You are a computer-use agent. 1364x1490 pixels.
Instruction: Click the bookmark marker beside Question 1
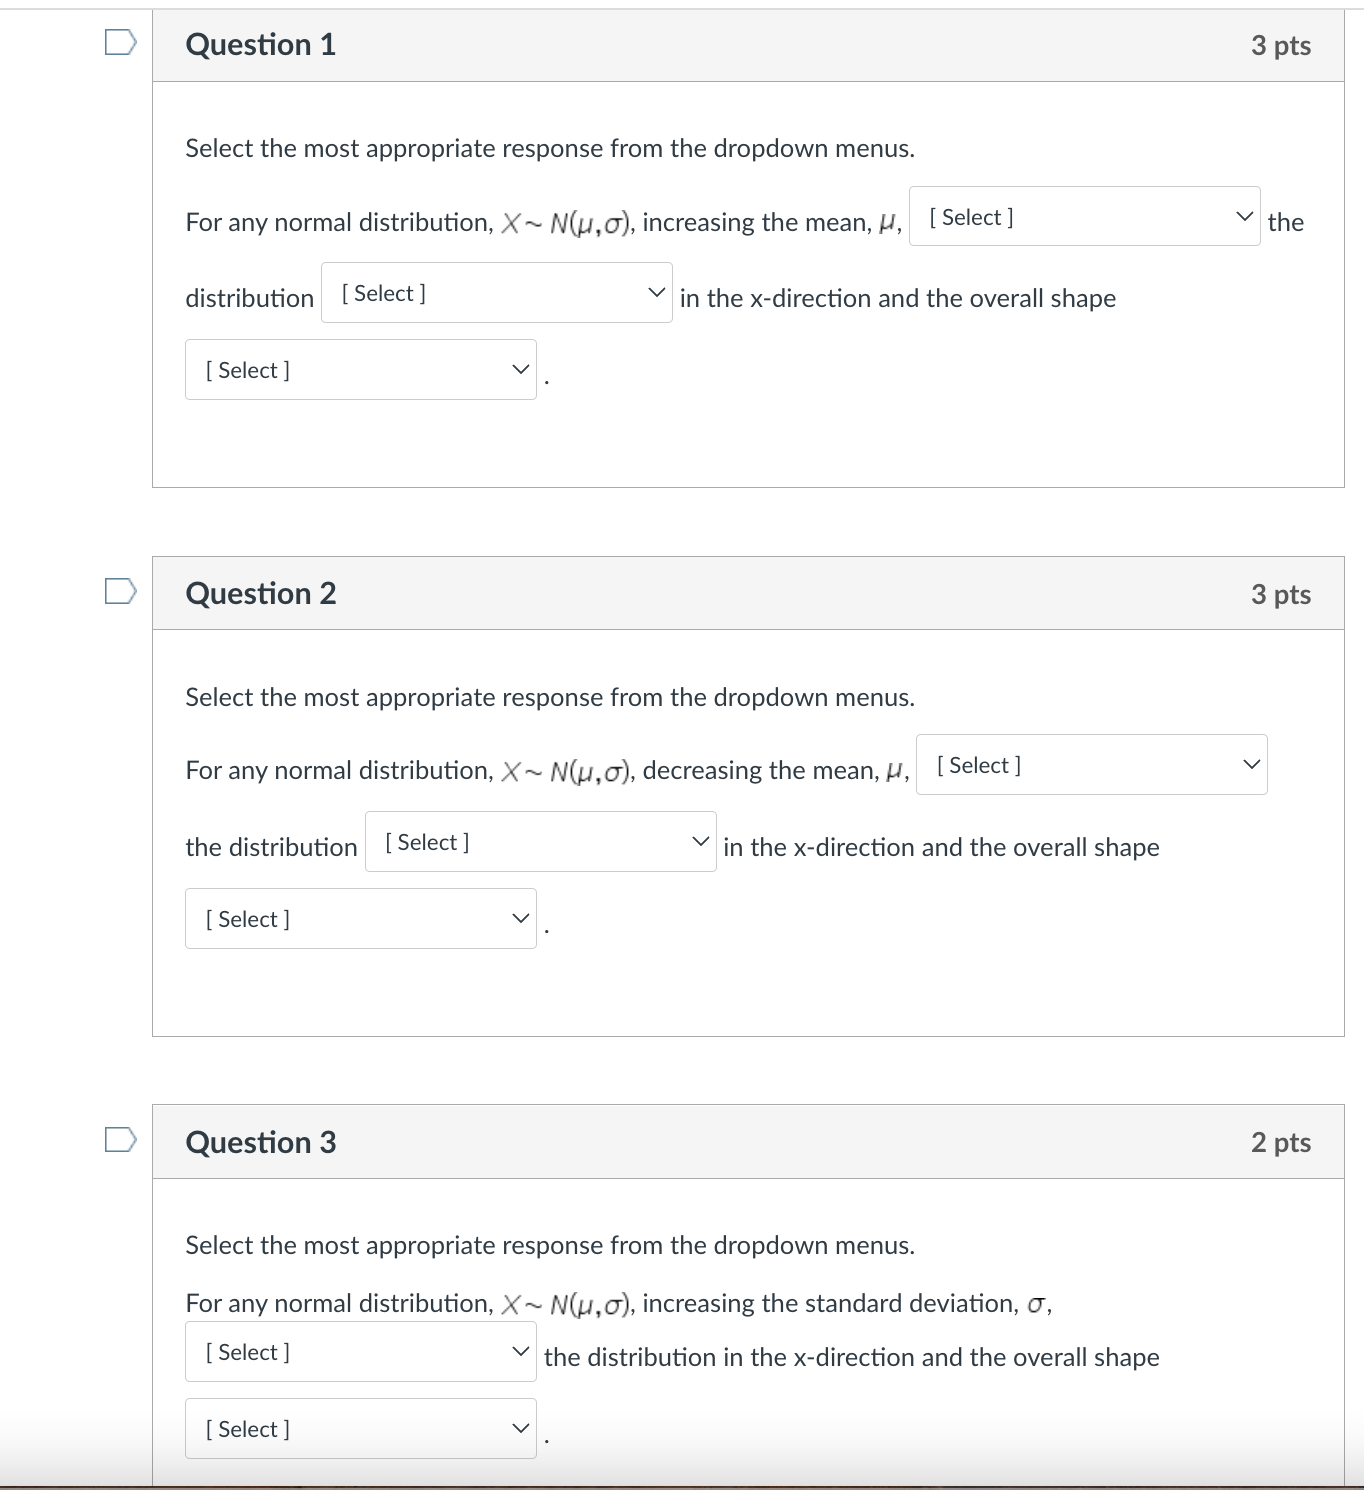pyautogui.click(x=119, y=41)
